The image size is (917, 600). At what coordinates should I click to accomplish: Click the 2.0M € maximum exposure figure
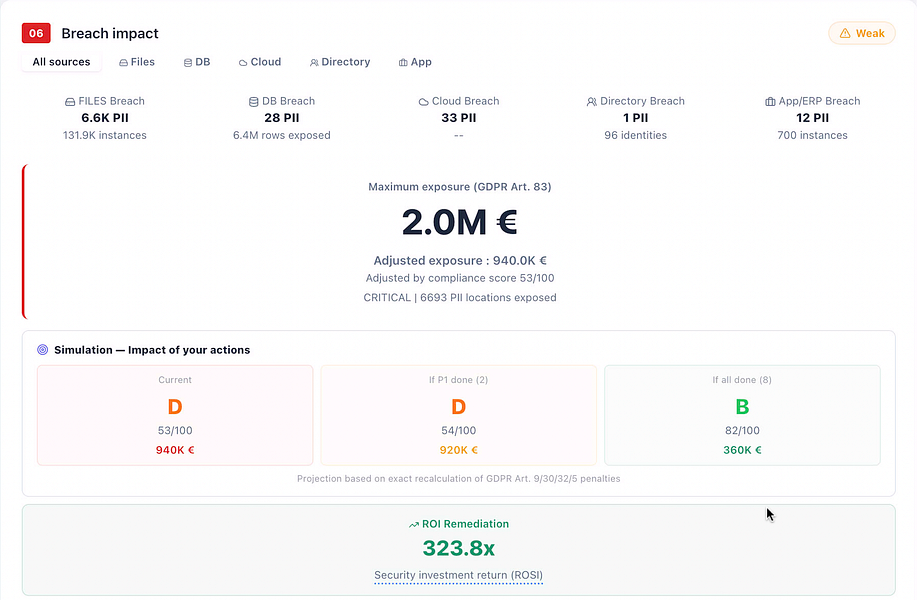pos(460,222)
